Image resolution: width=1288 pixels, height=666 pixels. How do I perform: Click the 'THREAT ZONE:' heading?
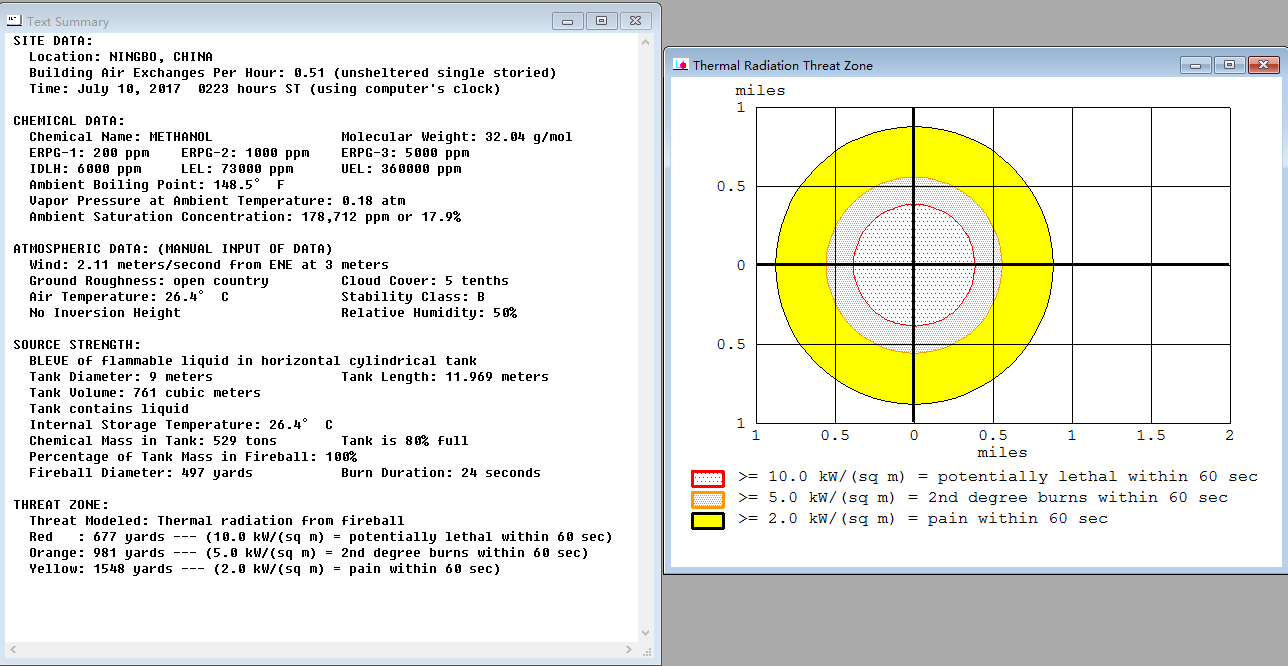click(61, 505)
